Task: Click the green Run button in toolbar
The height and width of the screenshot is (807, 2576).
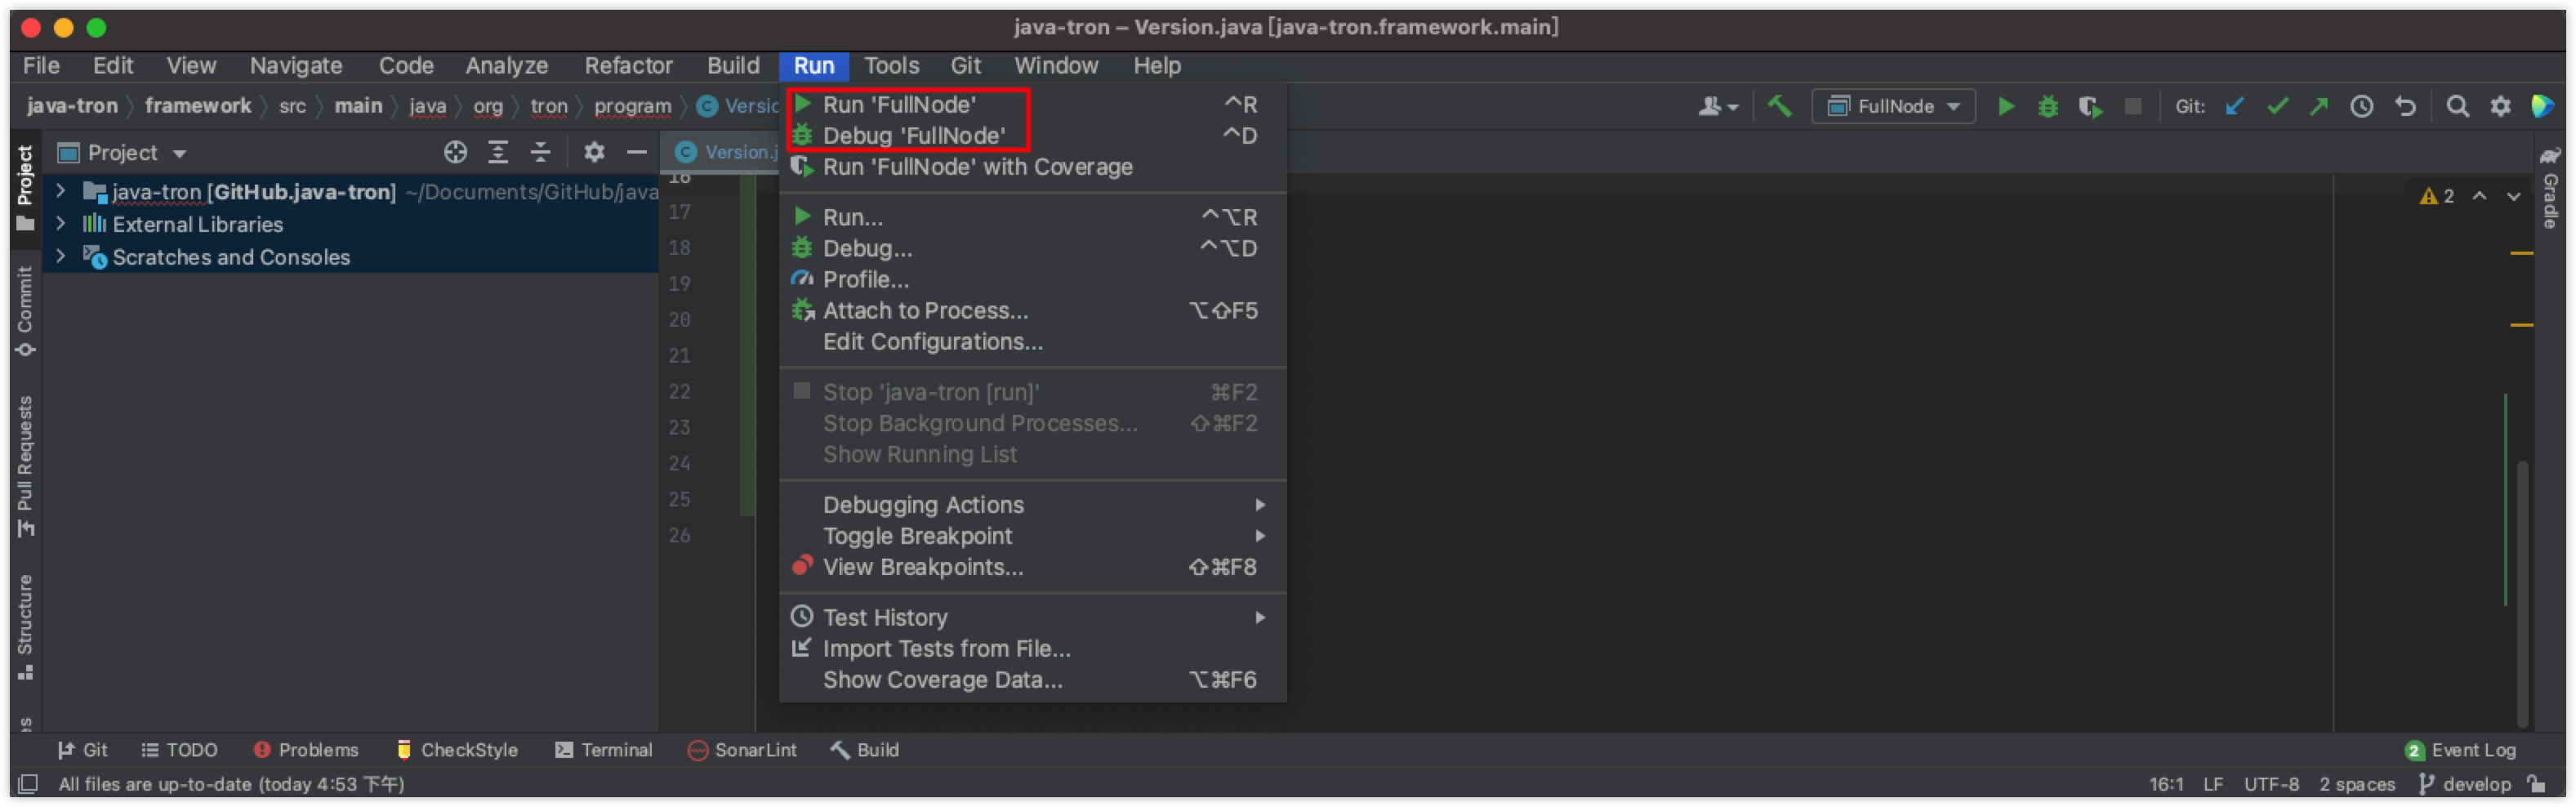Action: click(x=2005, y=106)
